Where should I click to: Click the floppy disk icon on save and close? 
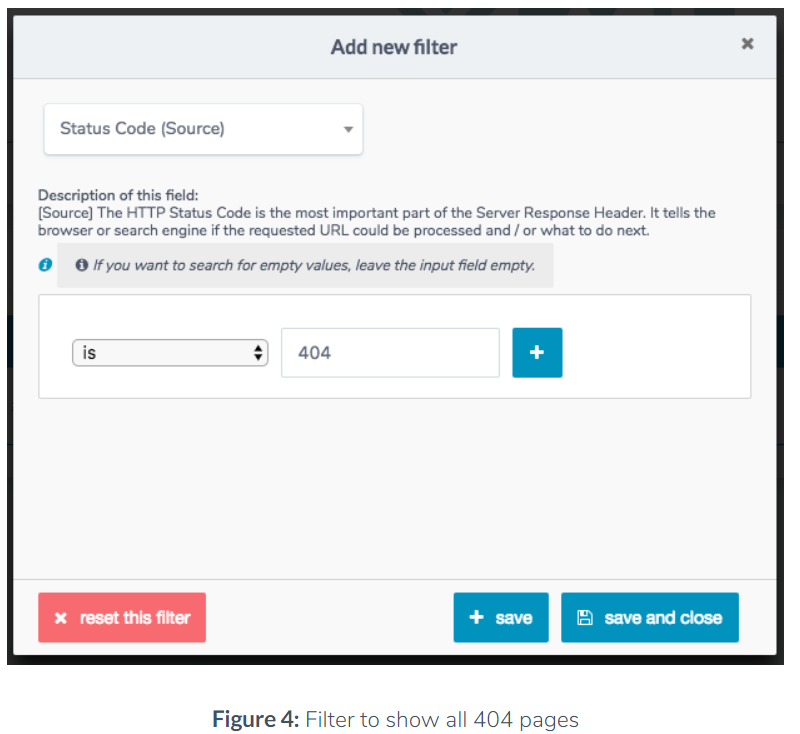pos(585,618)
